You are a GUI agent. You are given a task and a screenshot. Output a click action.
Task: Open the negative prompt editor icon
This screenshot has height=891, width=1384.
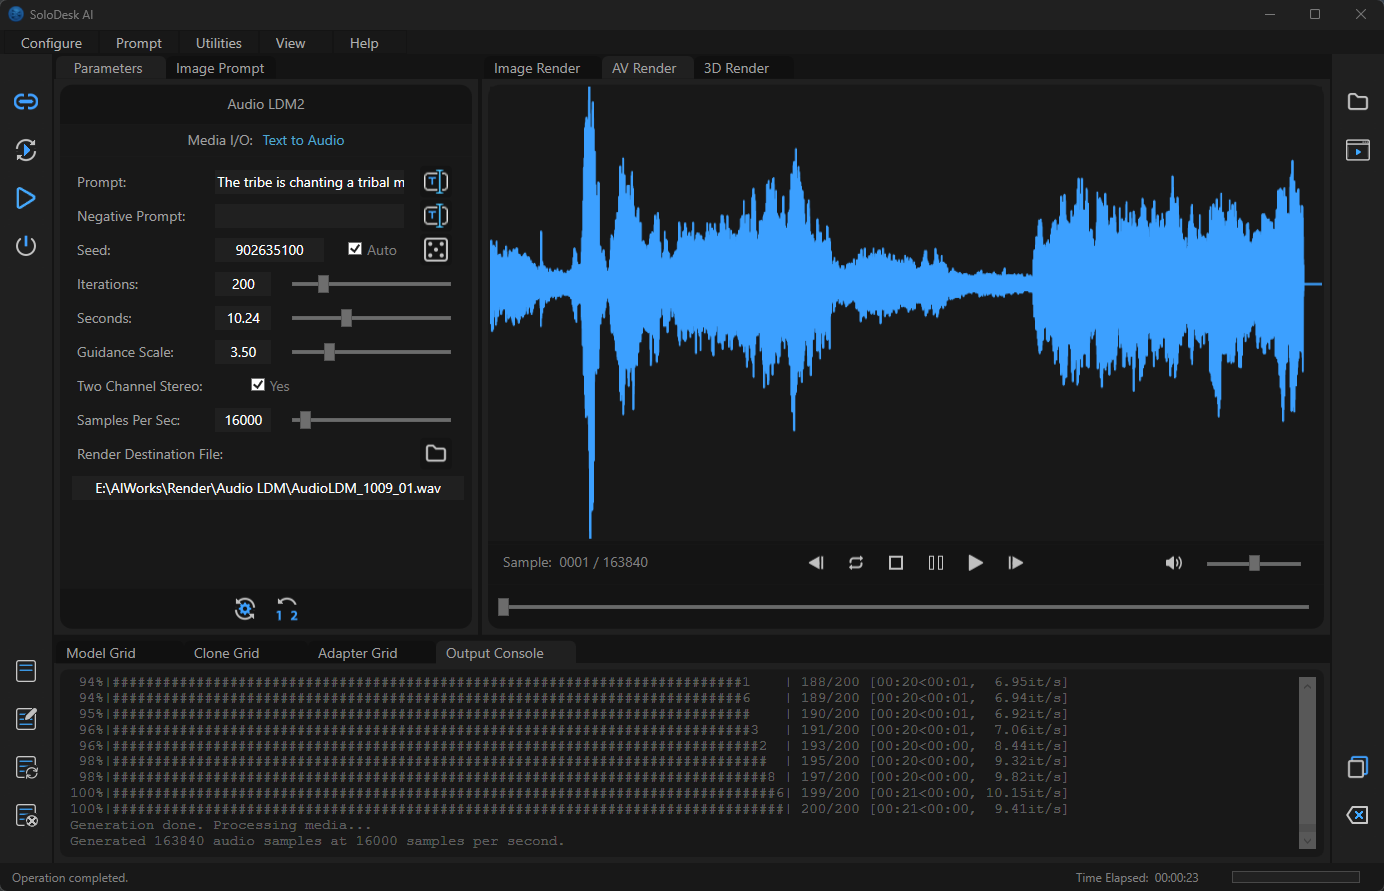pyautogui.click(x=436, y=216)
